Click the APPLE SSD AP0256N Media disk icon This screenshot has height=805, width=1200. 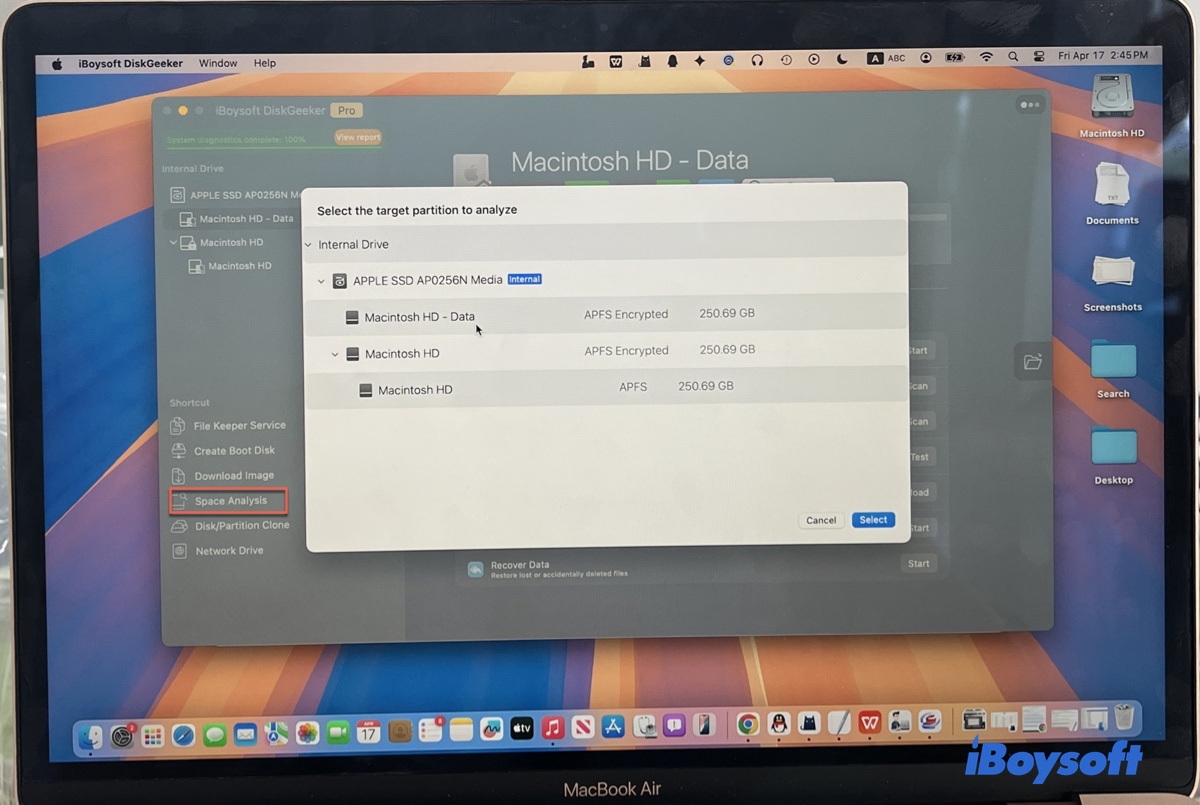340,280
